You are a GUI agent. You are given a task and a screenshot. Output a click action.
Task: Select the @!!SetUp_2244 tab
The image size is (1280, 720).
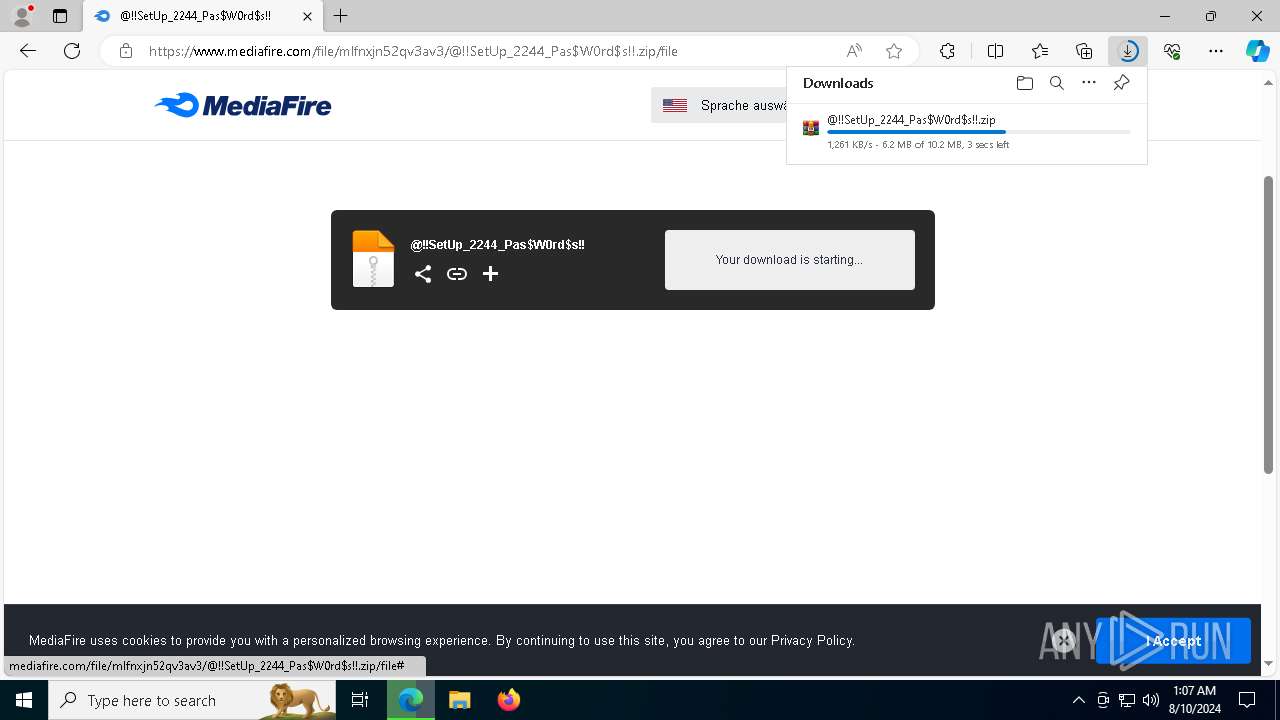pos(203,16)
